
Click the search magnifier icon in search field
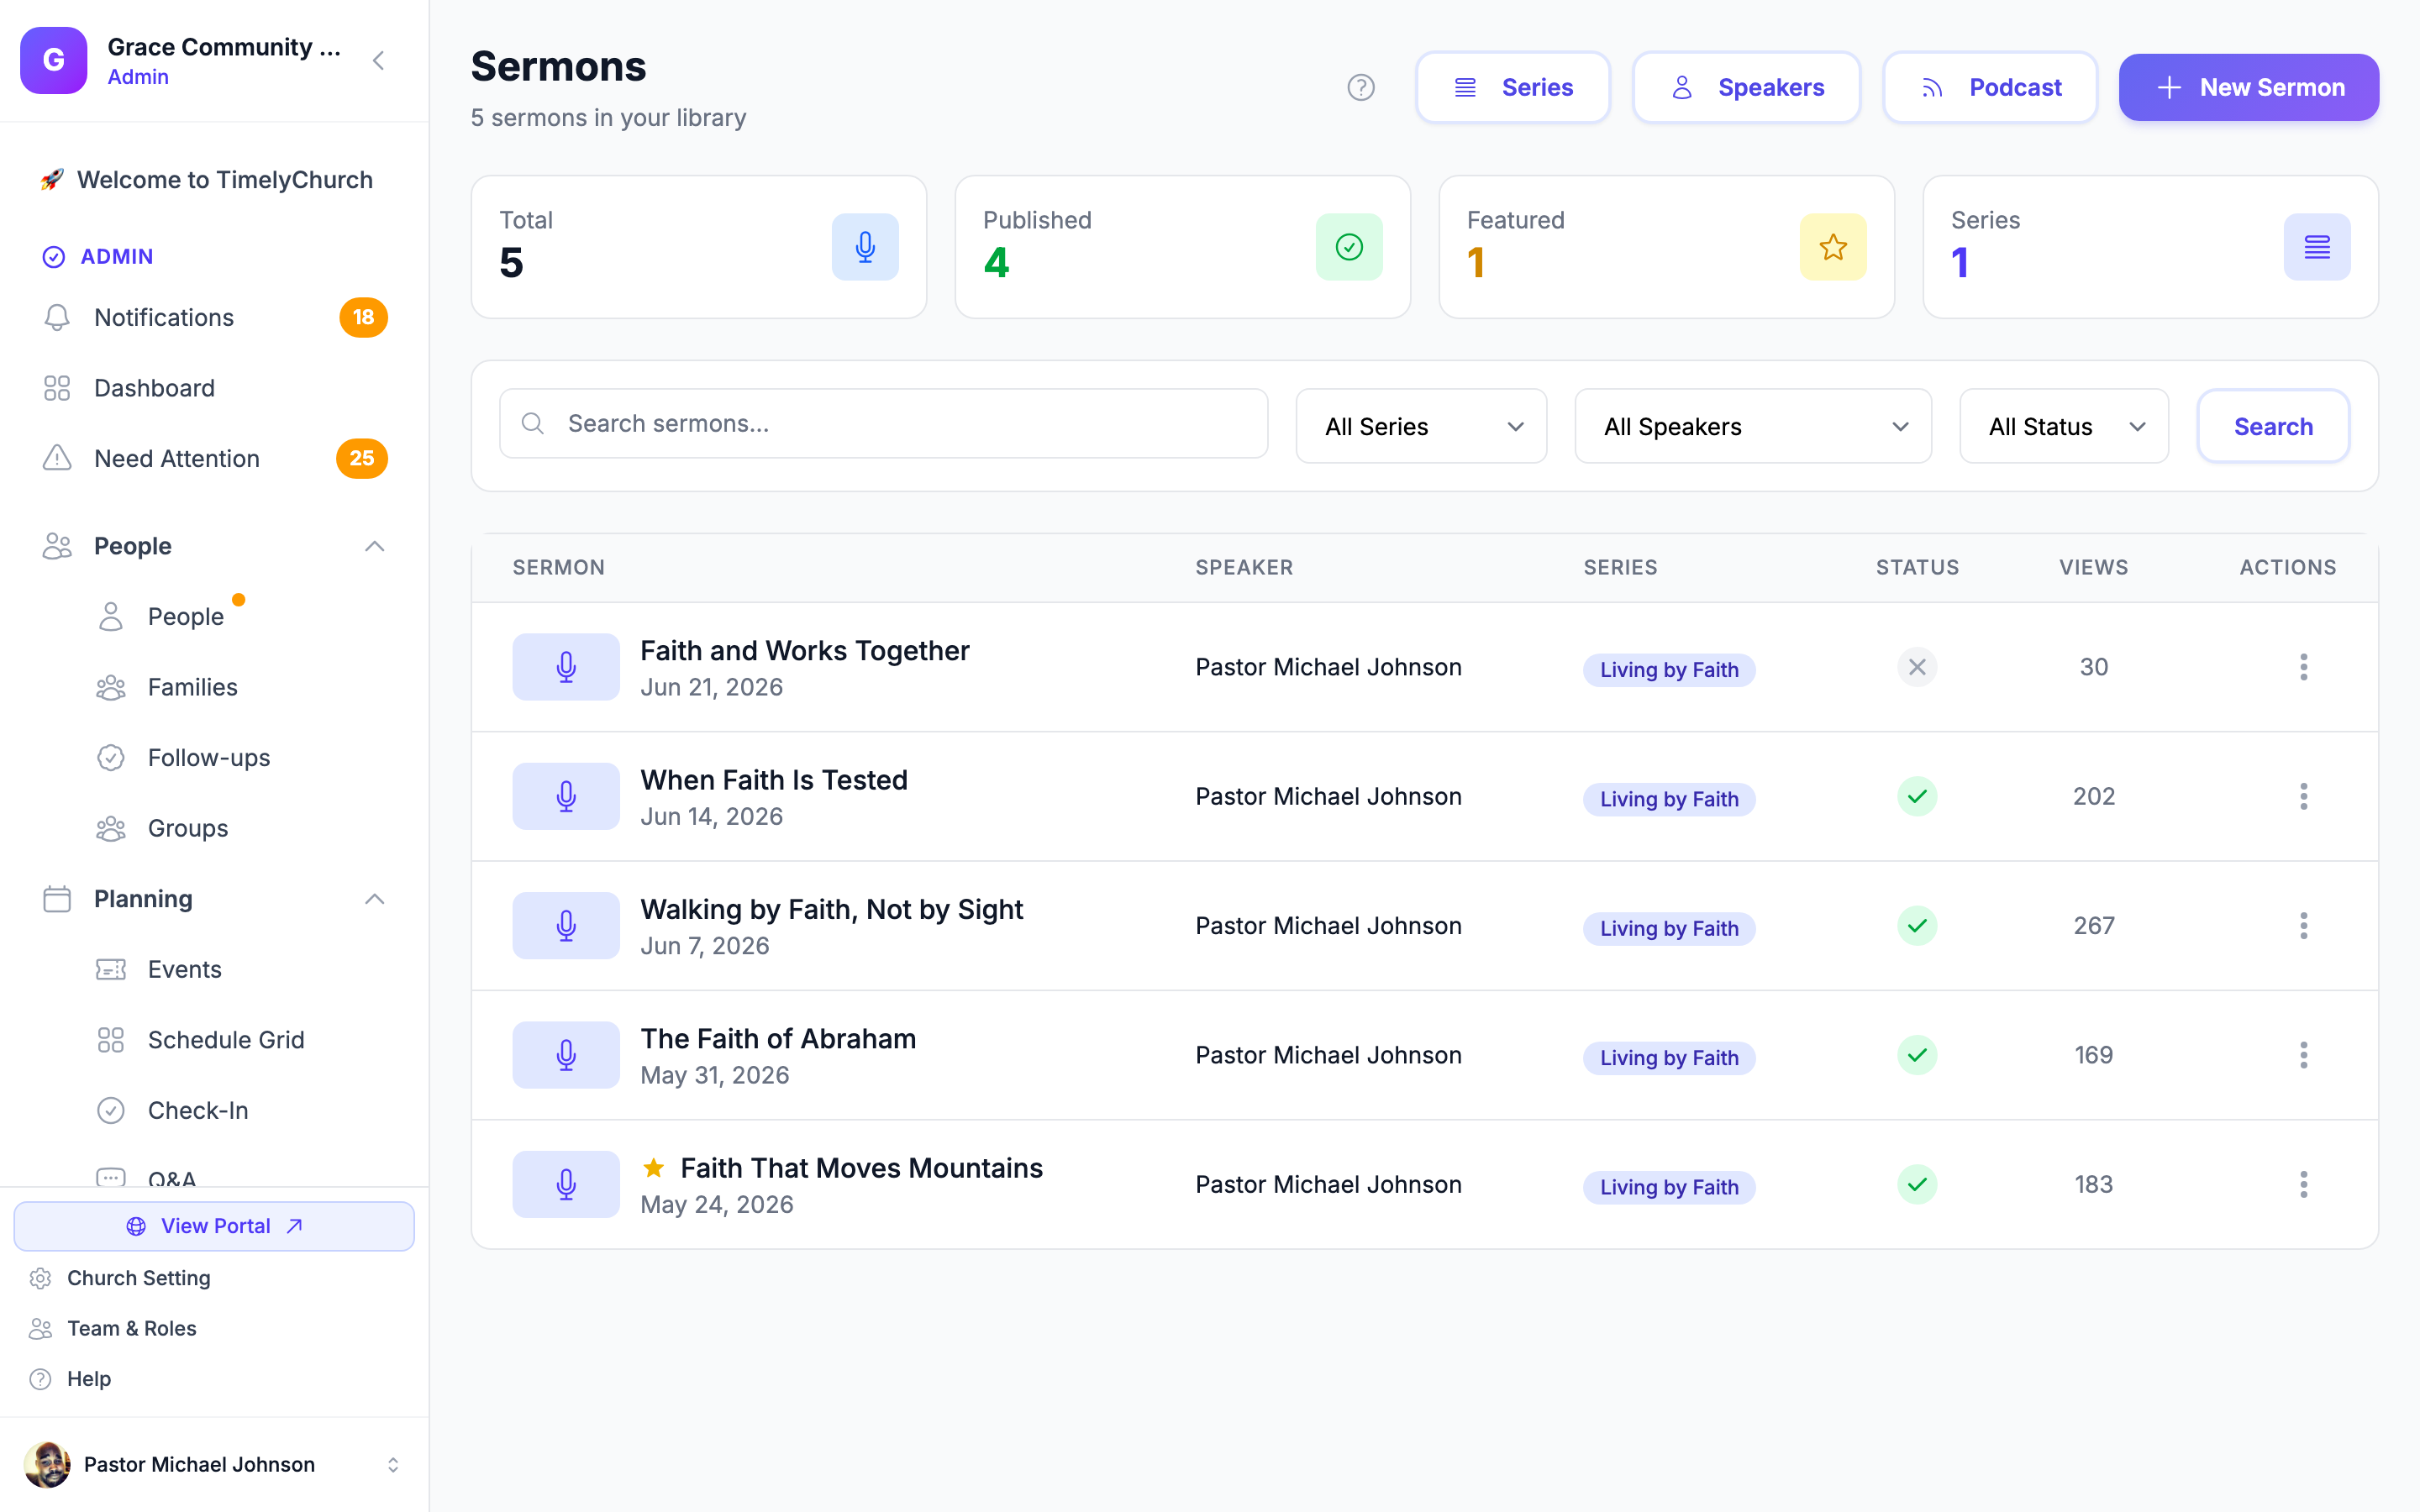click(x=533, y=424)
